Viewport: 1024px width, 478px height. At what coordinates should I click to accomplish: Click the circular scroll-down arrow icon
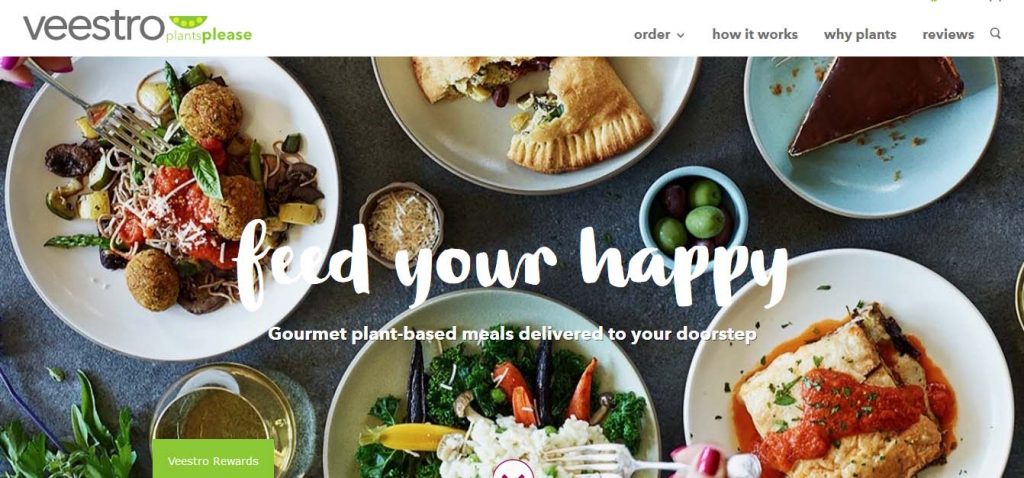point(513,468)
